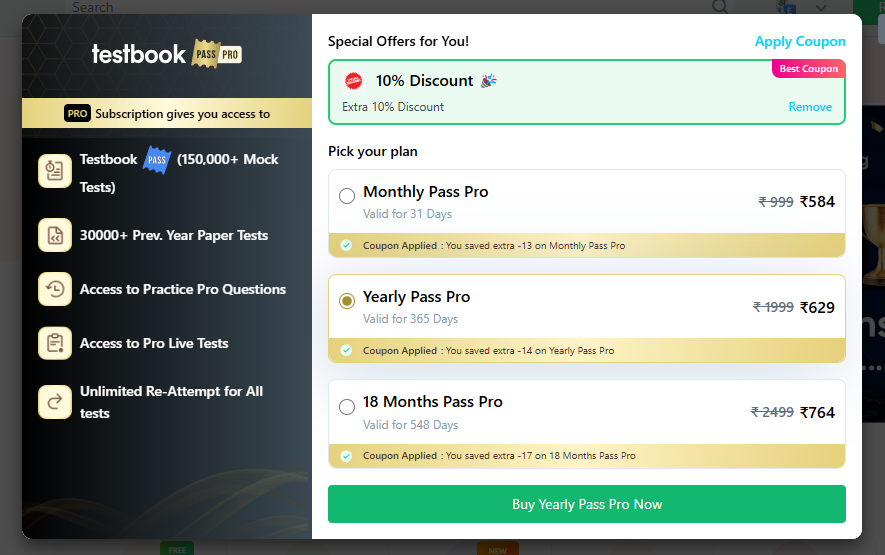Click the Monthly Pass Pro ₹584 price
885x555 pixels.
tap(817, 202)
